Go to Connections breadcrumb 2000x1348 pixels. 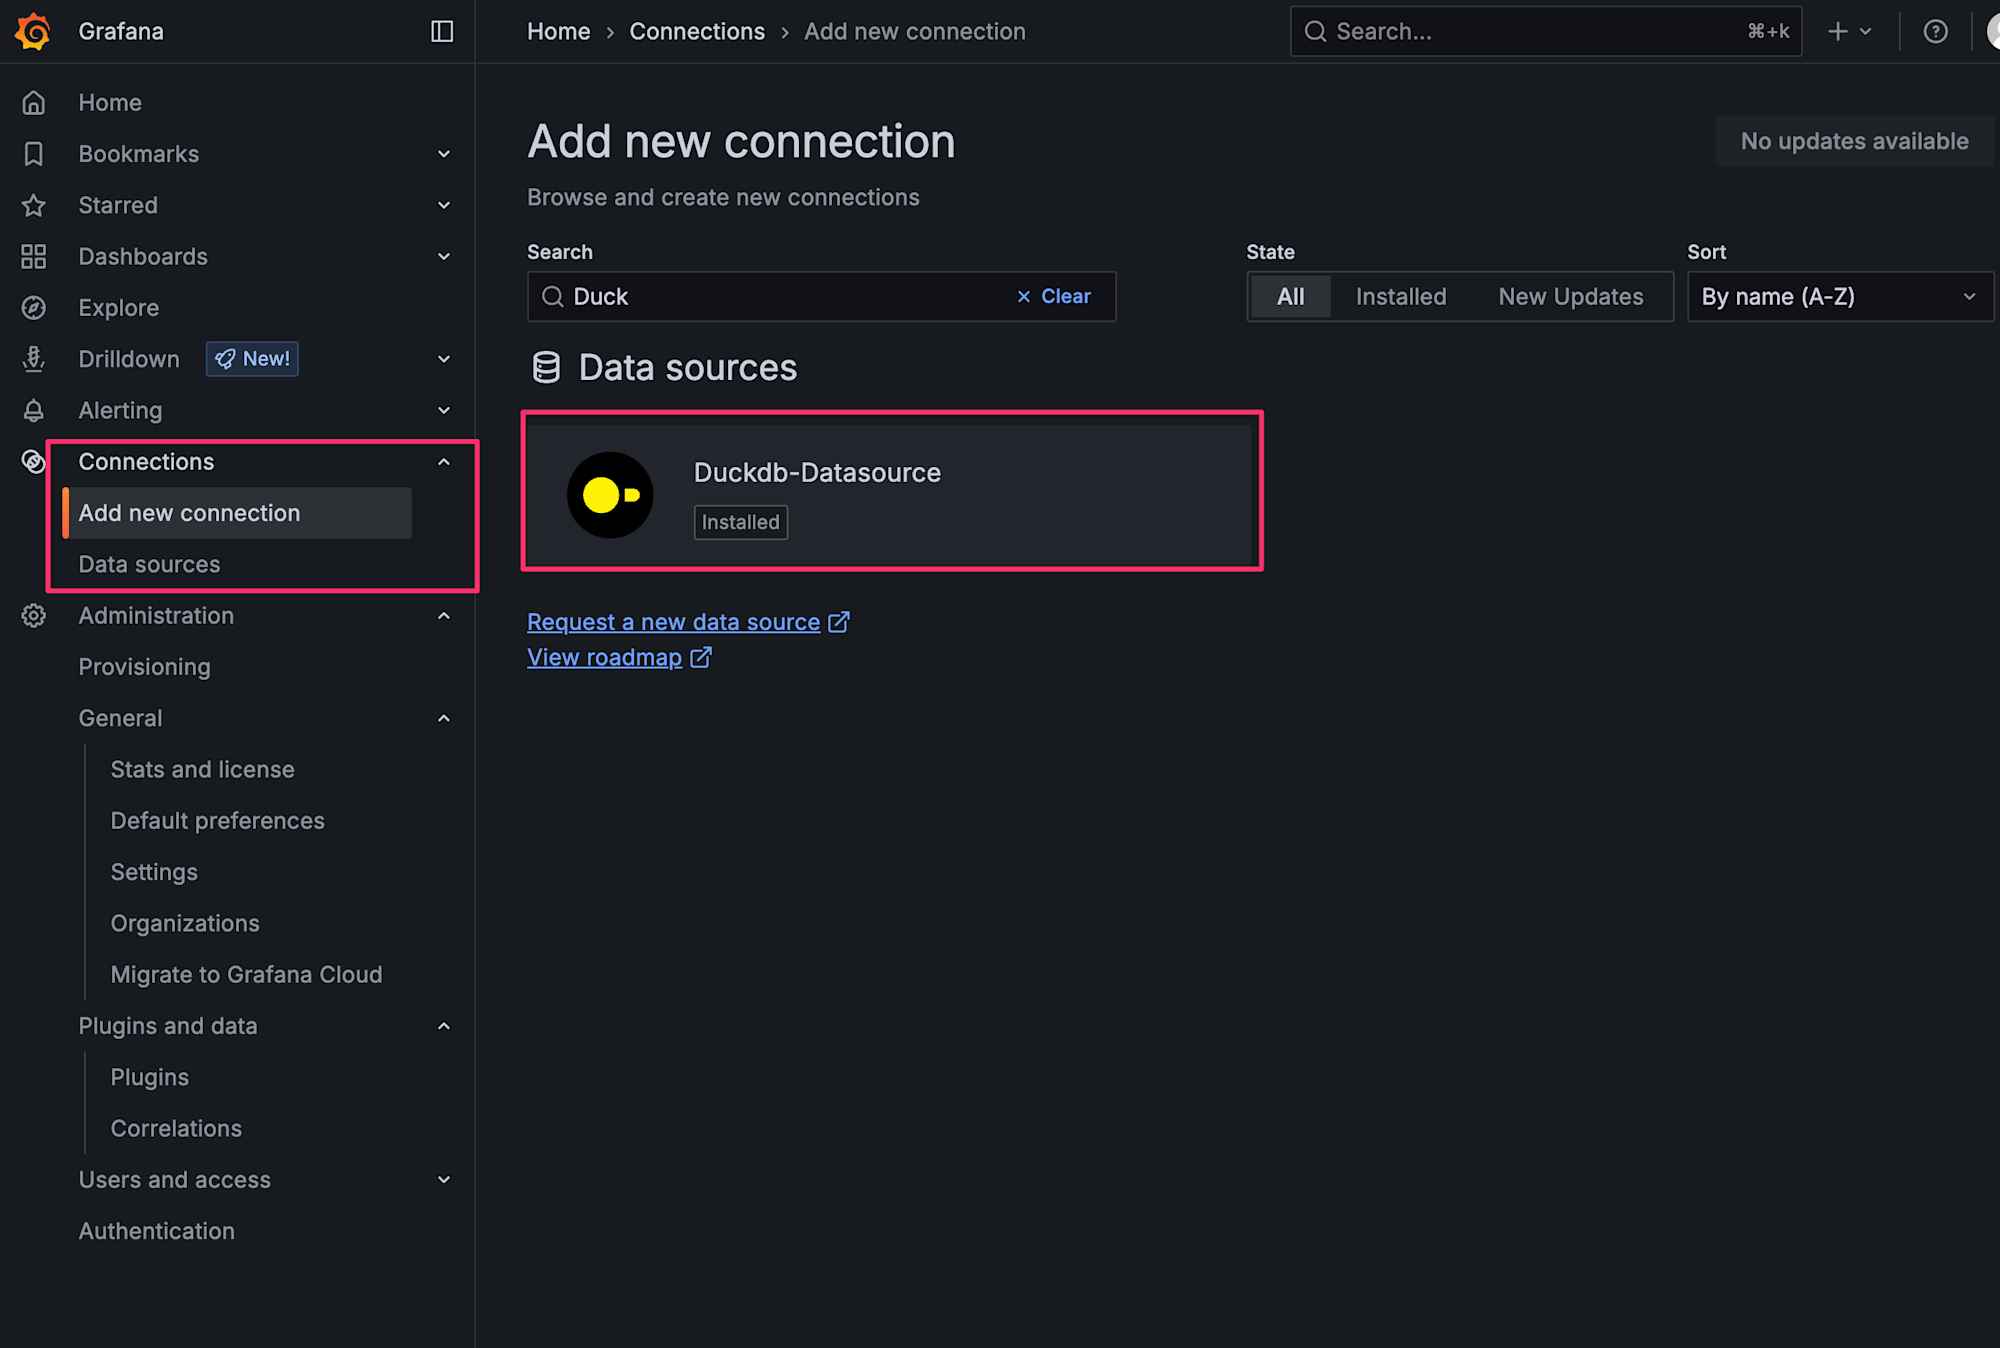(x=697, y=31)
